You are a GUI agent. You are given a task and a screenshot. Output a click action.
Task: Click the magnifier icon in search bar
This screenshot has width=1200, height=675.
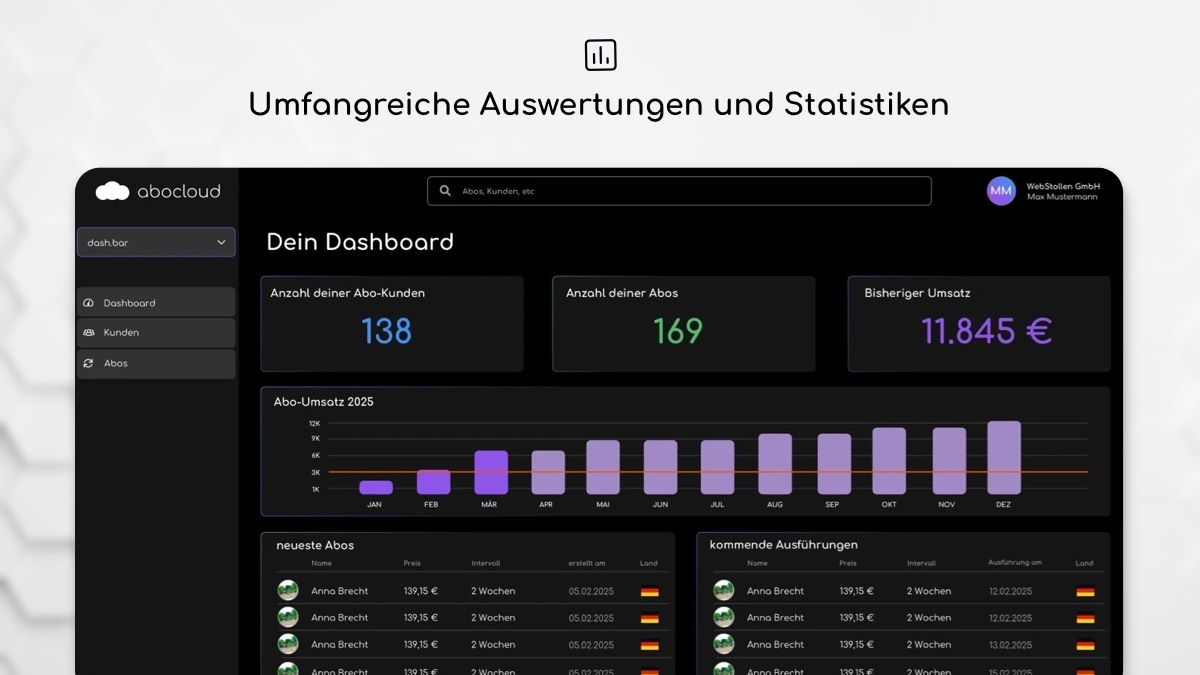tap(445, 191)
